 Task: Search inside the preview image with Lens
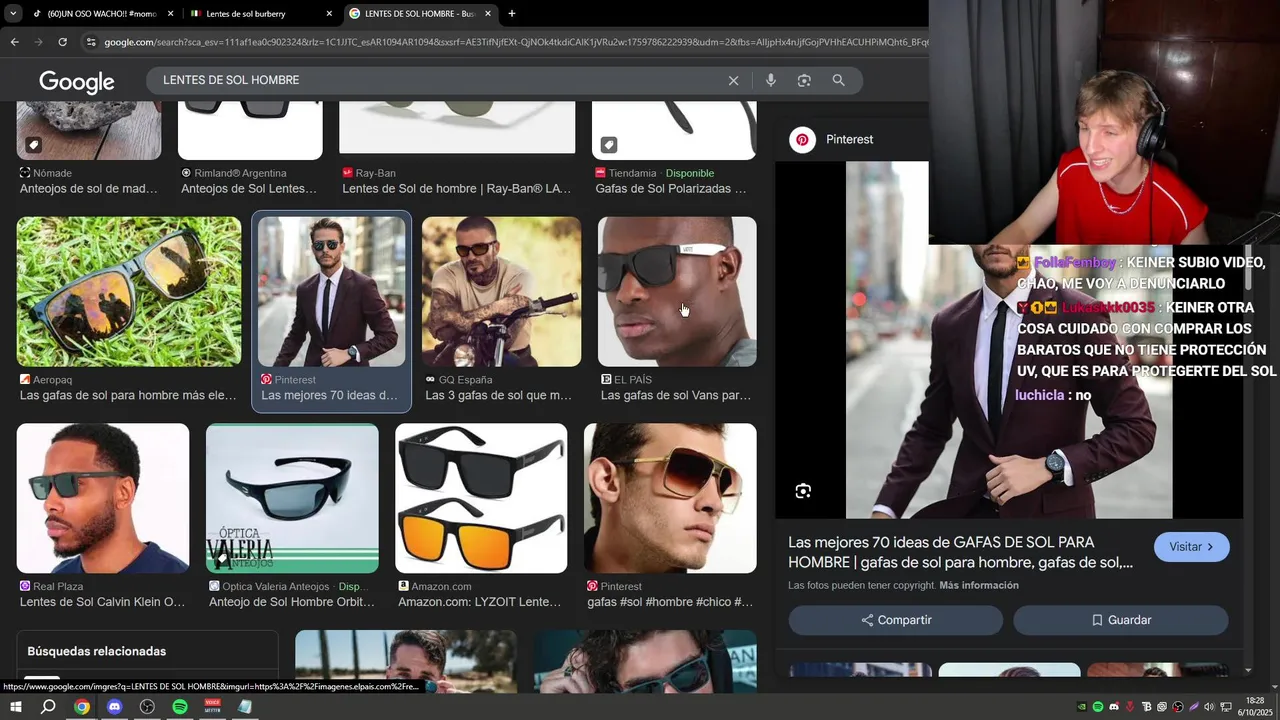(x=803, y=491)
